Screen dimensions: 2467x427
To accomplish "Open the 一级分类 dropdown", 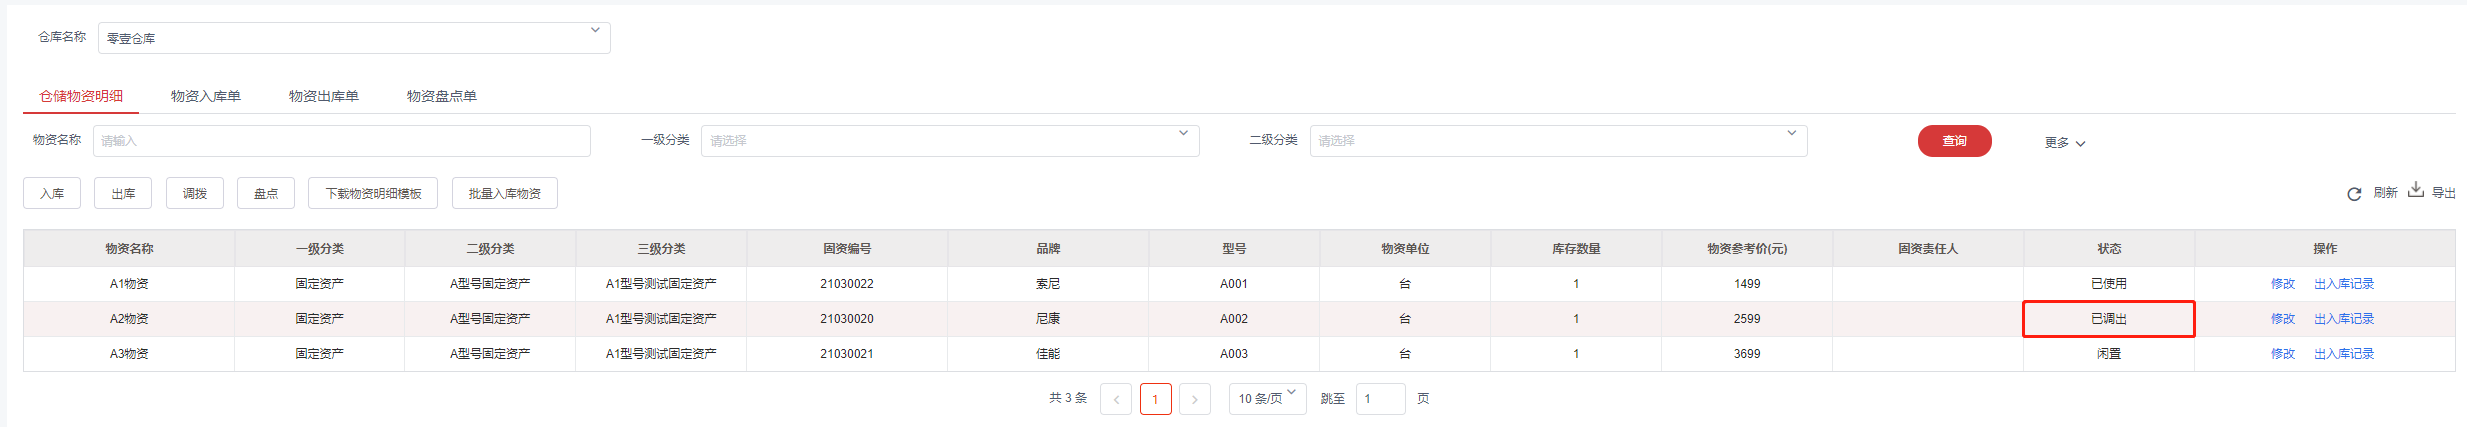I will tap(949, 141).
